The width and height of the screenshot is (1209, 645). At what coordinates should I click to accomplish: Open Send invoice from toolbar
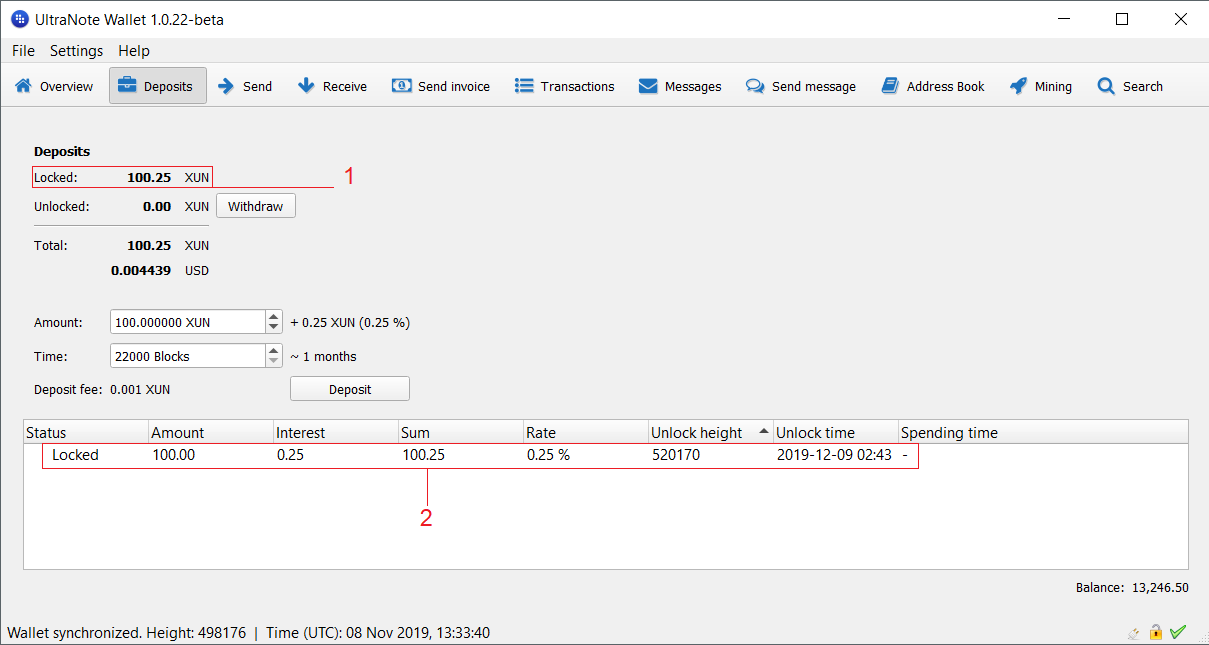pos(402,86)
